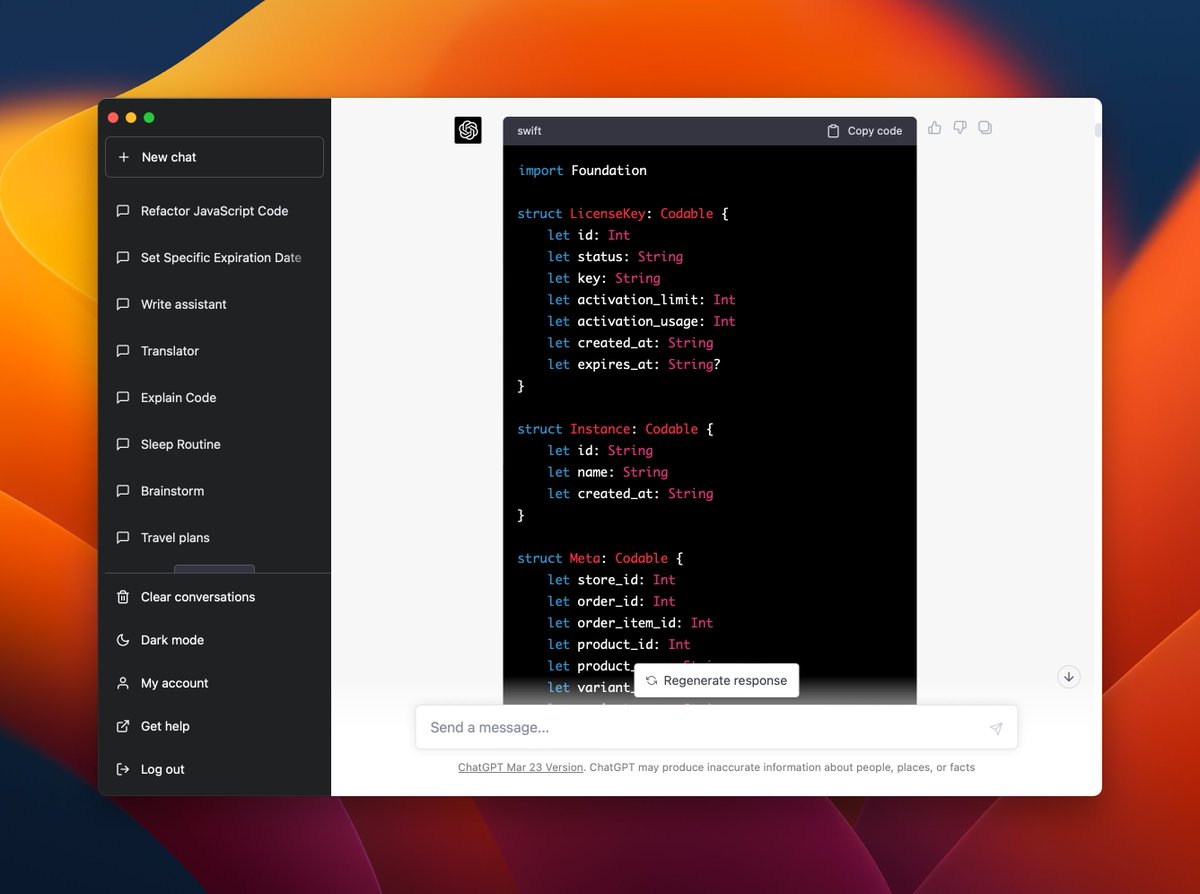Click the ChatGPT avatar logo
Screen dimensions: 1200x894
click(x=468, y=130)
